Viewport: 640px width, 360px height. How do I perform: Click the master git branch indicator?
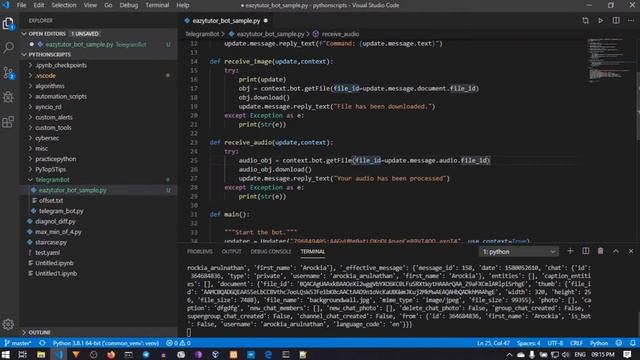point(18,343)
